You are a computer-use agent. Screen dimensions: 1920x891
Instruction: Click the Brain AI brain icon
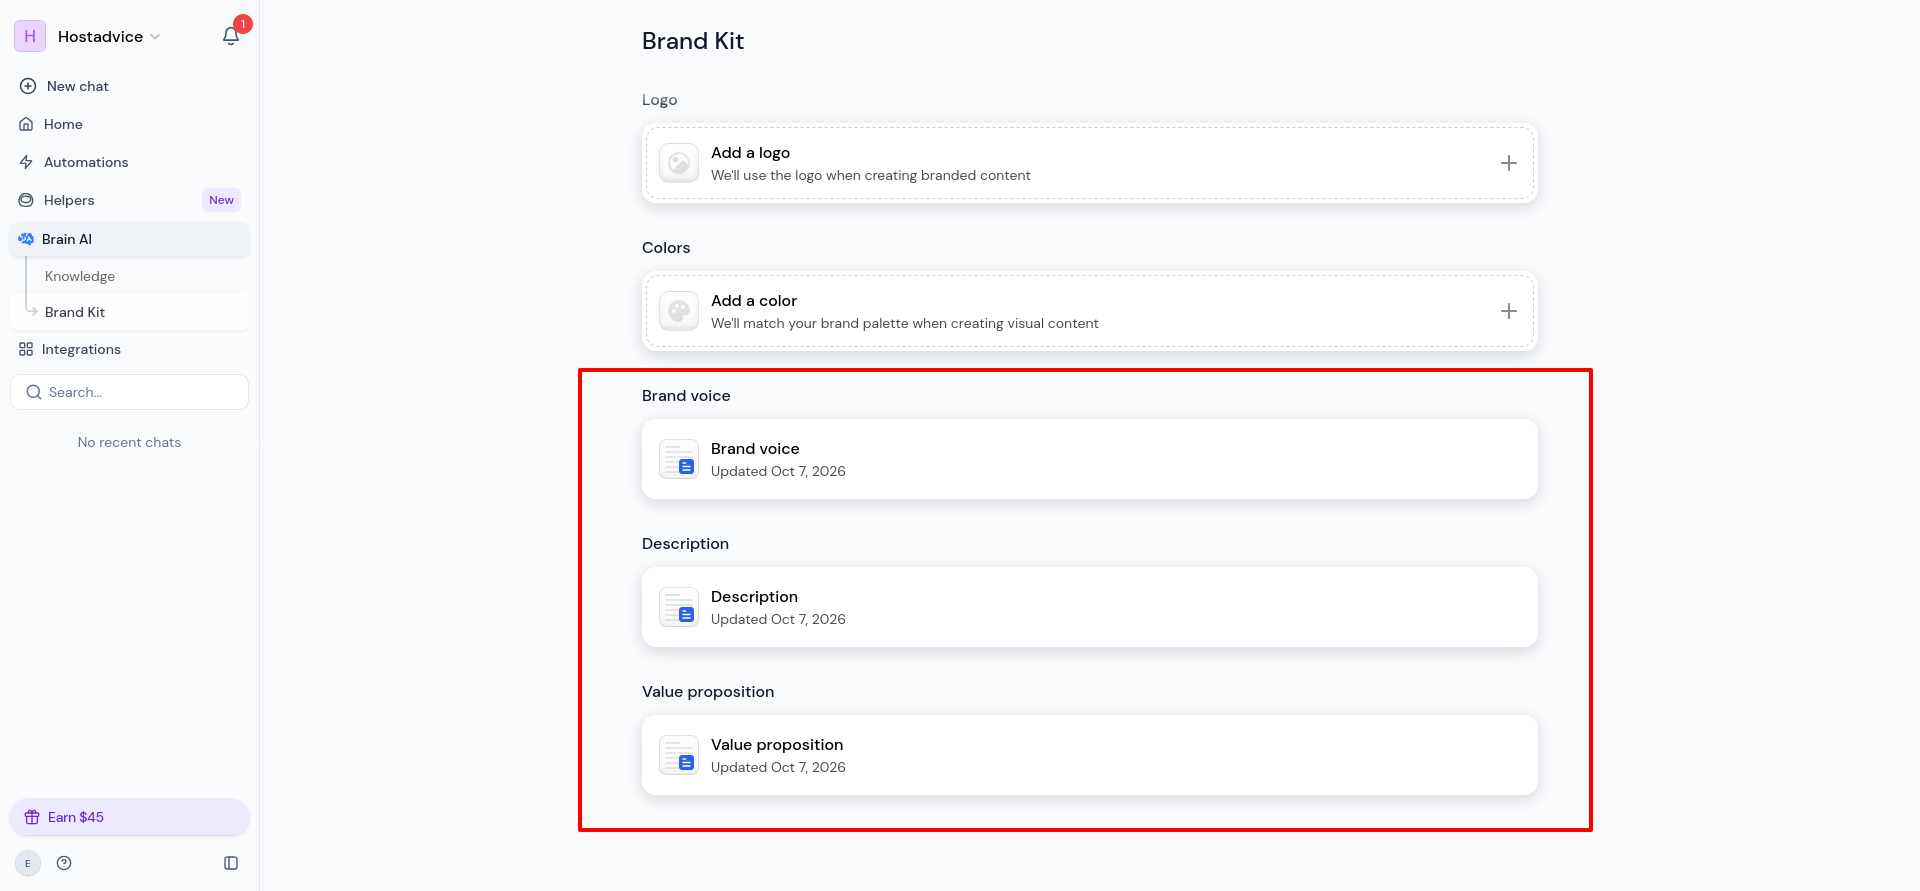[x=26, y=239]
